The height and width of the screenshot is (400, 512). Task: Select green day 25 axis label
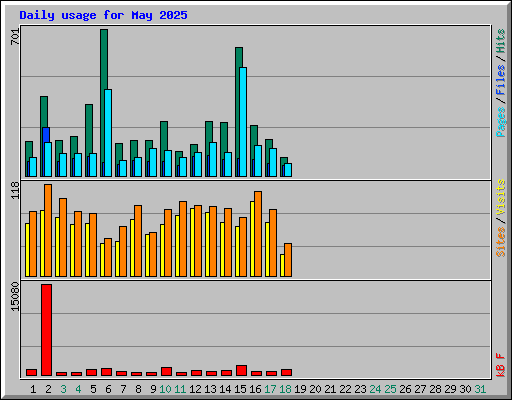point(390,389)
